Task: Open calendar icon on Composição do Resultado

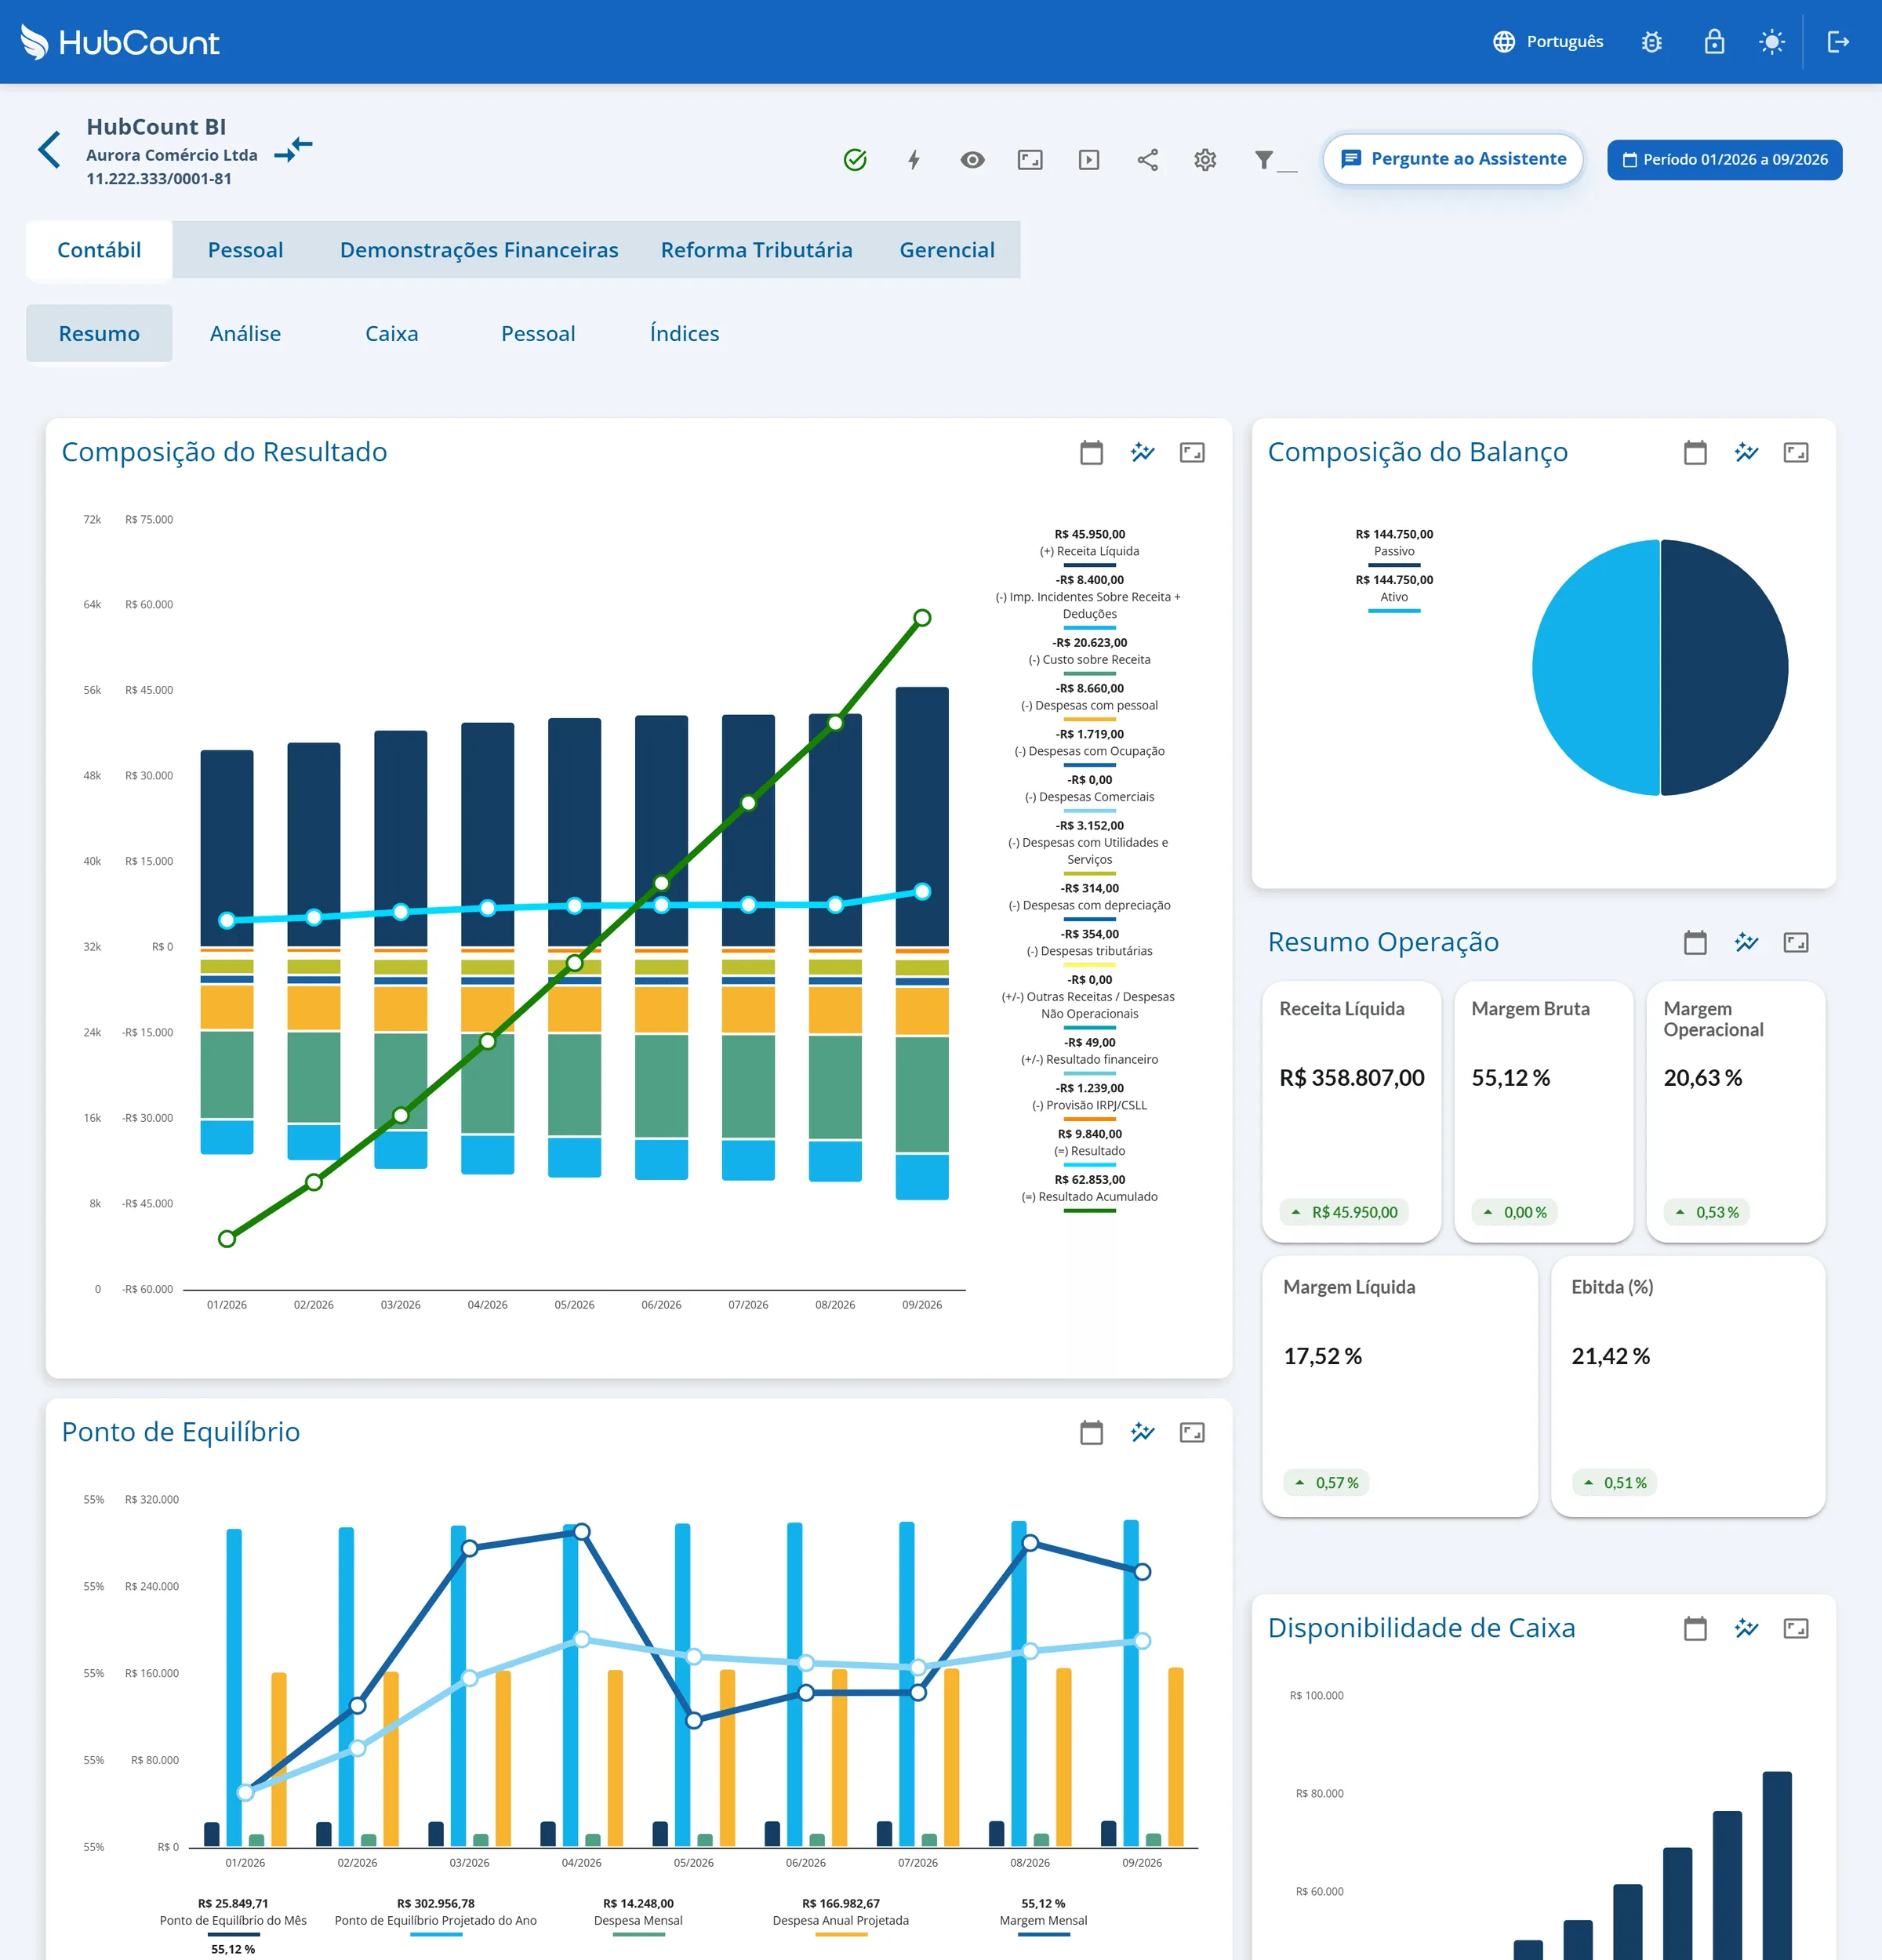Action: (1091, 453)
